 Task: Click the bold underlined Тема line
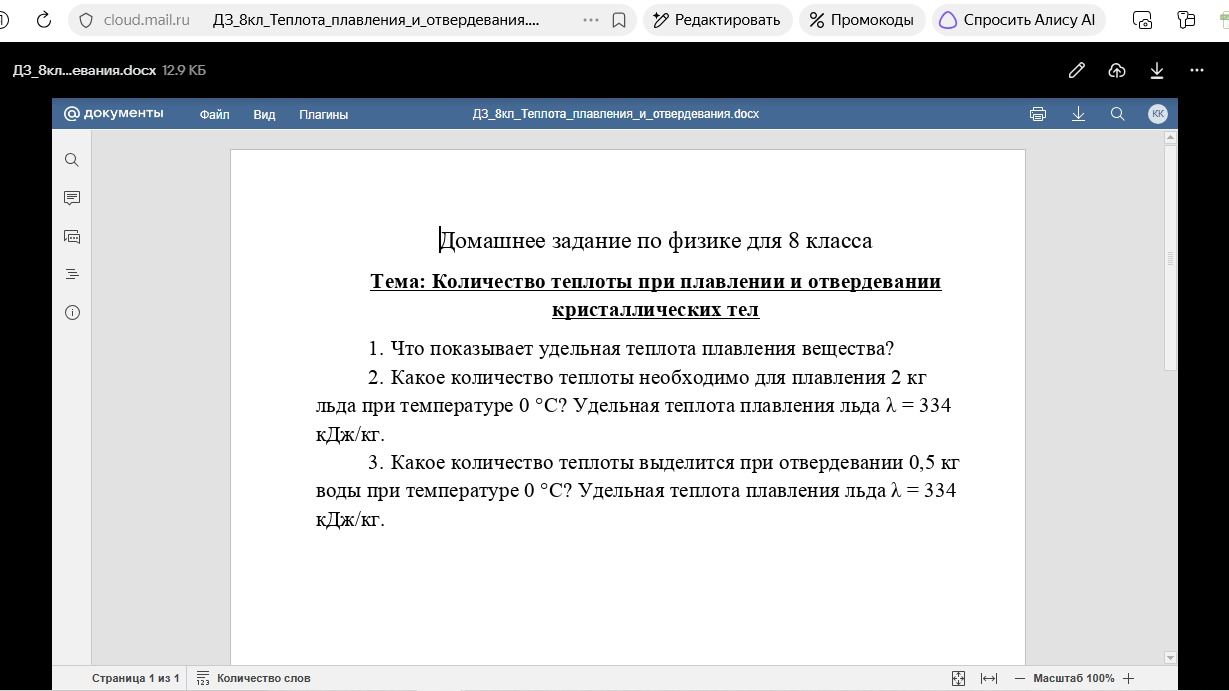tap(656, 295)
